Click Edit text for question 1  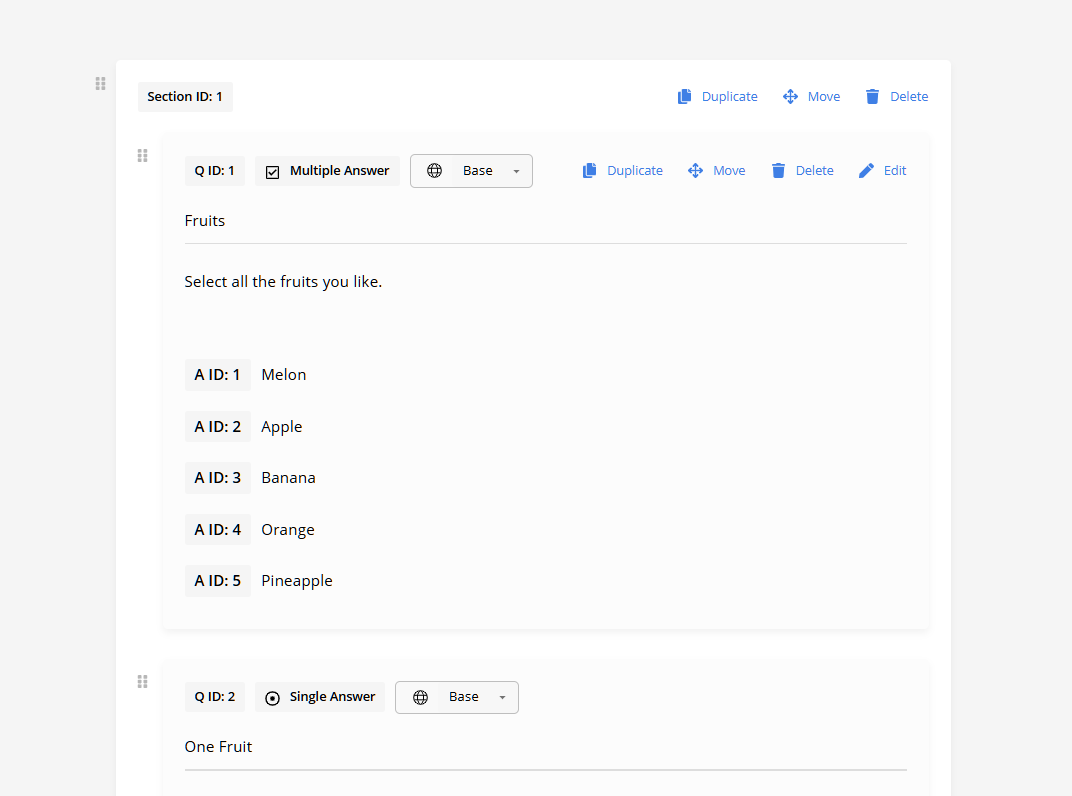pos(895,170)
